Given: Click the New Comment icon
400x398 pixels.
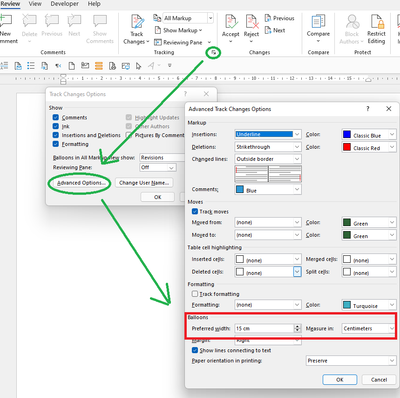Looking at the screenshot, I should [x=6, y=21].
